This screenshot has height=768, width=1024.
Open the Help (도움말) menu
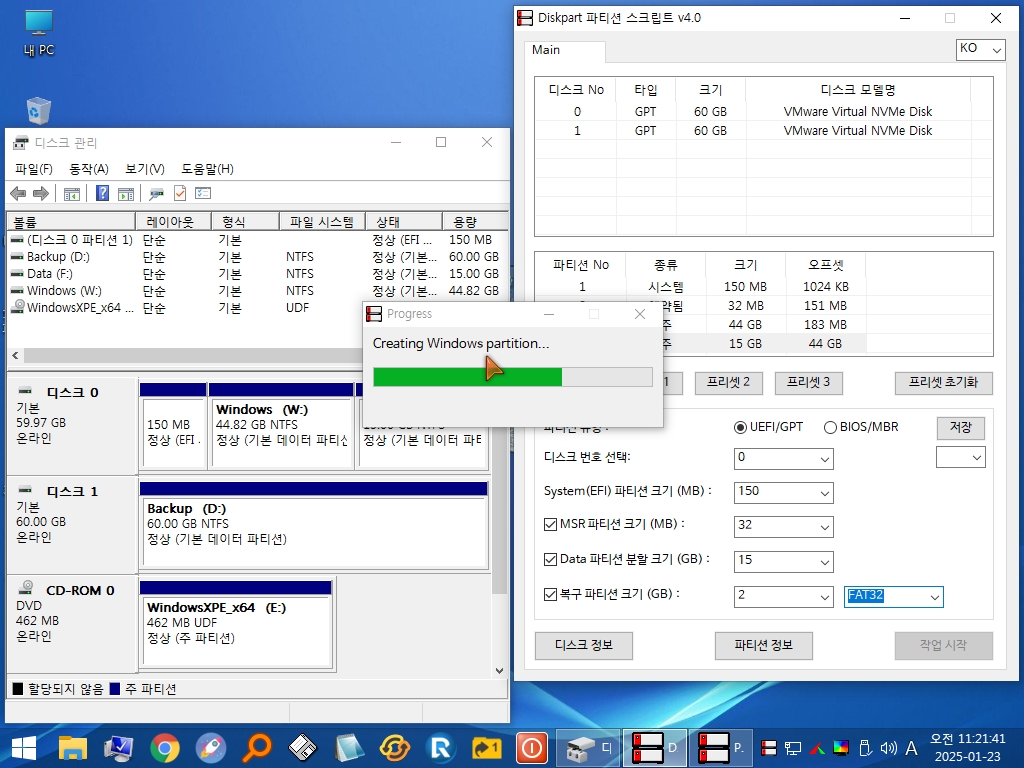207,169
